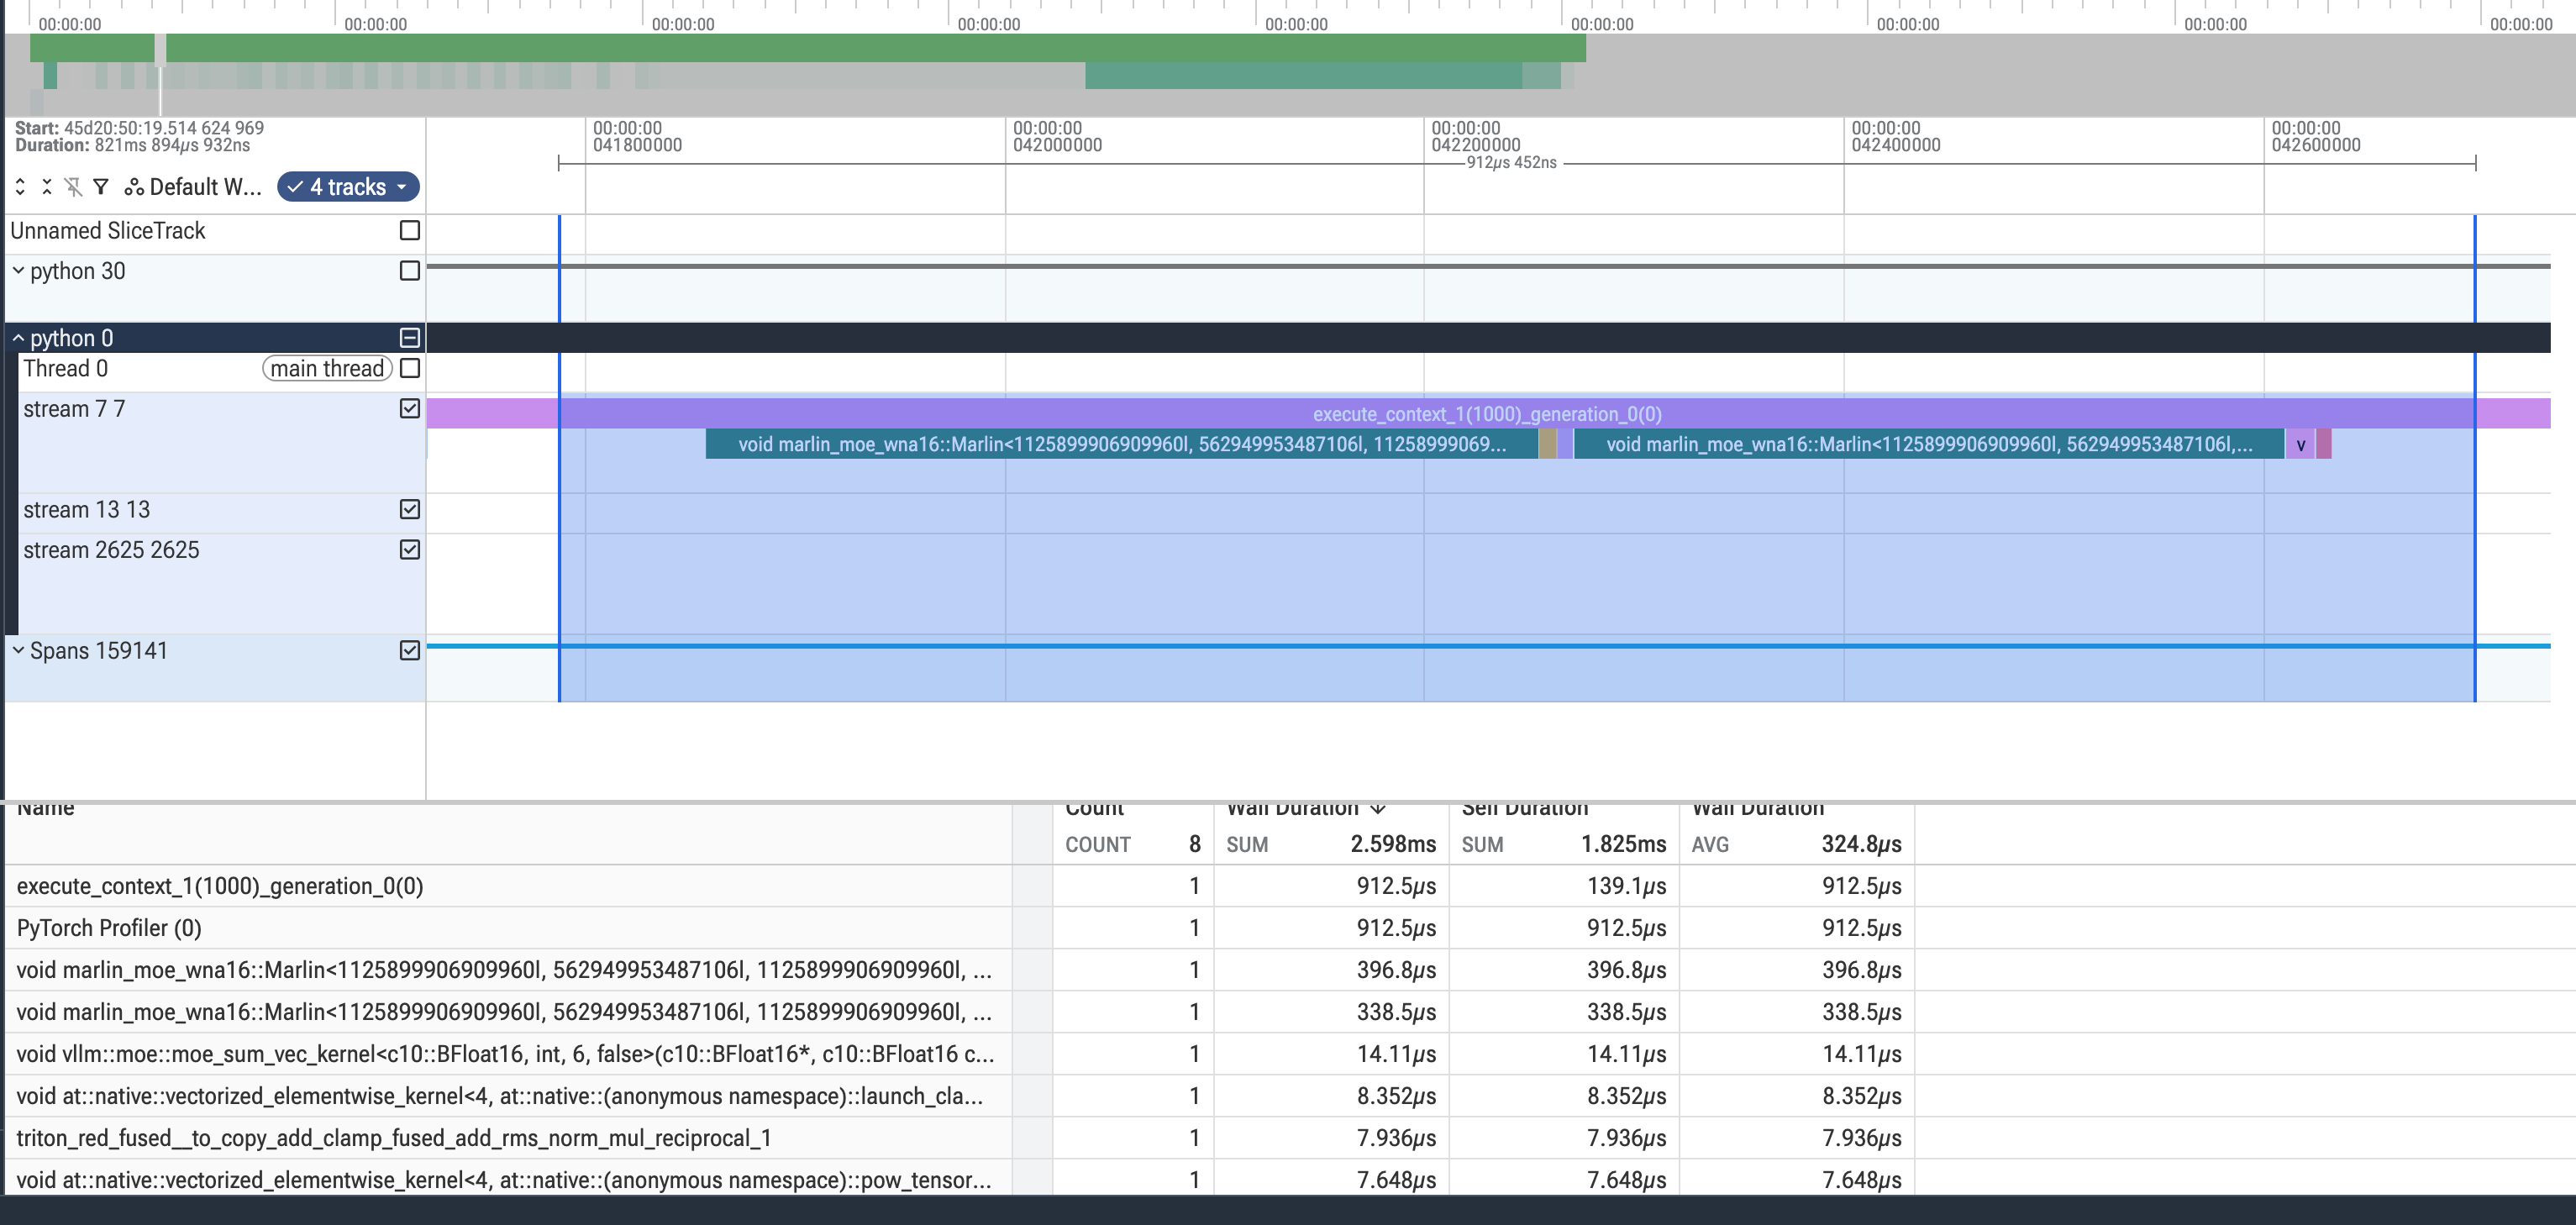Expand all tracks with the up-down arrows icon
Viewport: 2576px width, 1225px height.
(x=20, y=187)
